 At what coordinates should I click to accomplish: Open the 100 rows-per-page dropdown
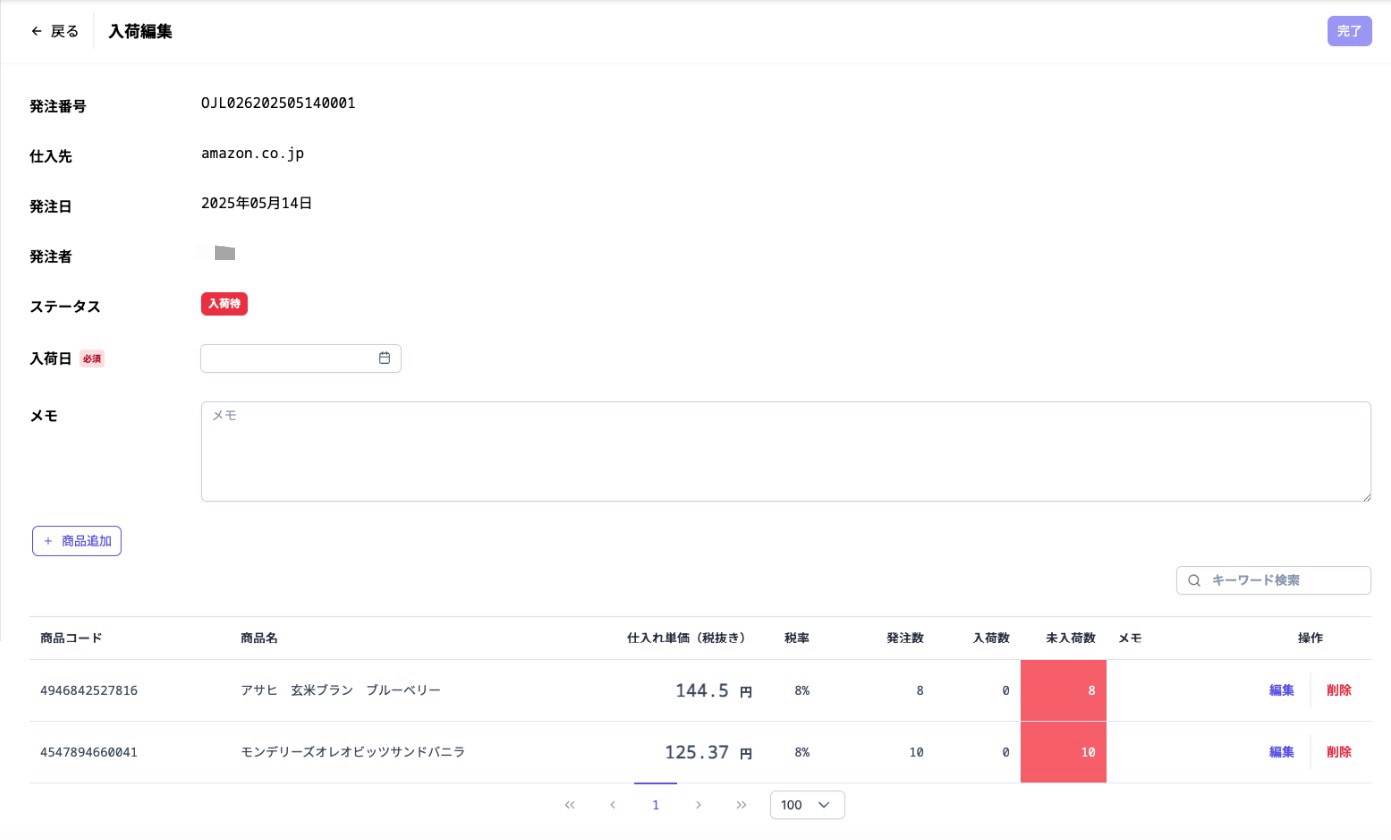tap(807, 805)
